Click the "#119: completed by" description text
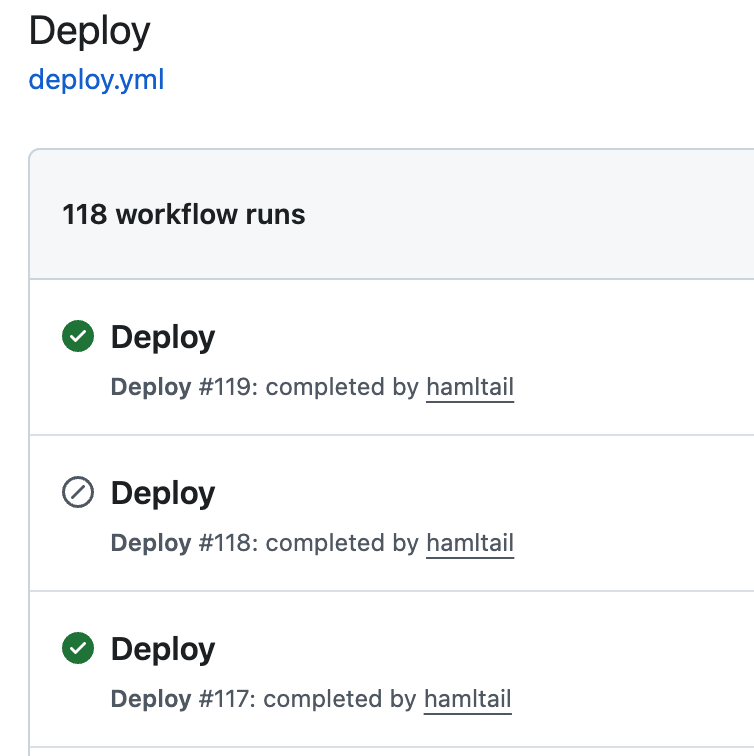The width and height of the screenshot is (754, 756). (x=308, y=387)
